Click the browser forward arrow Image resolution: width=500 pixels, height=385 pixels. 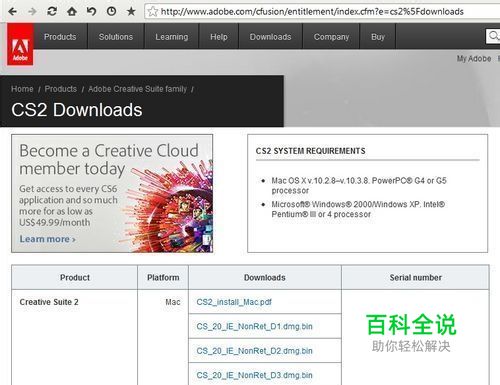(x=32, y=12)
